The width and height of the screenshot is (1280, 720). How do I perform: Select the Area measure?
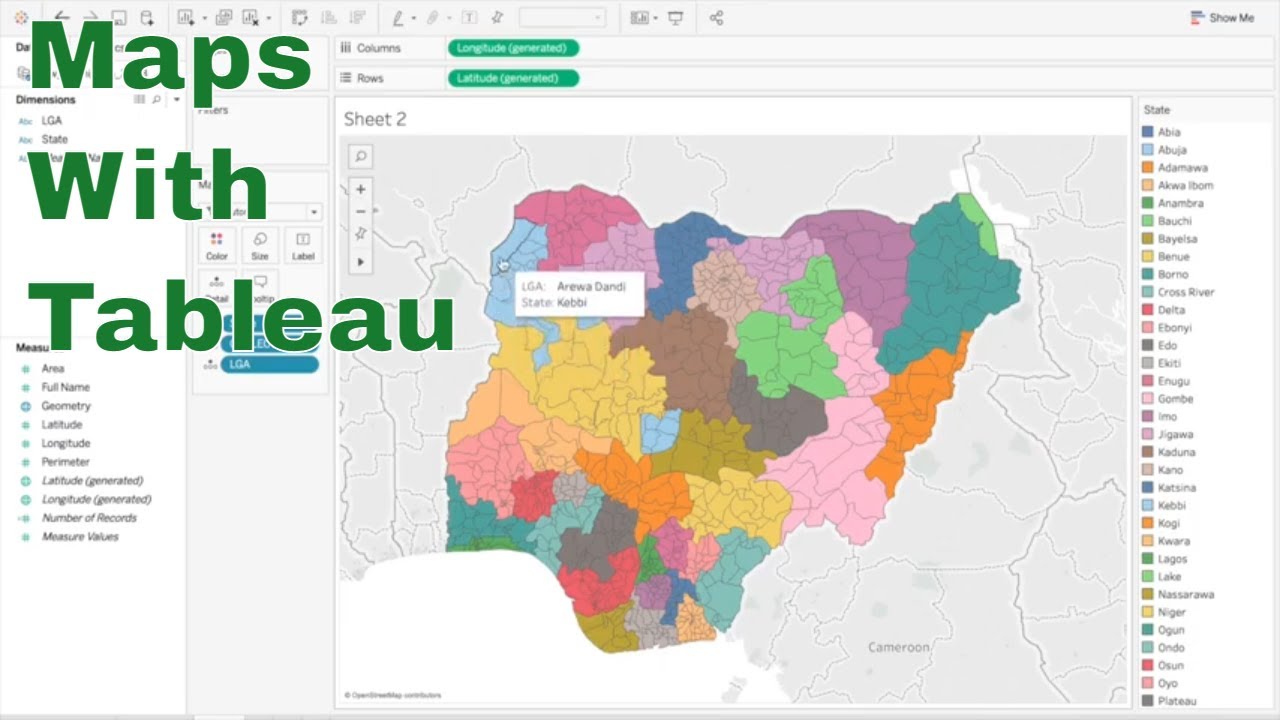[53, 369]
